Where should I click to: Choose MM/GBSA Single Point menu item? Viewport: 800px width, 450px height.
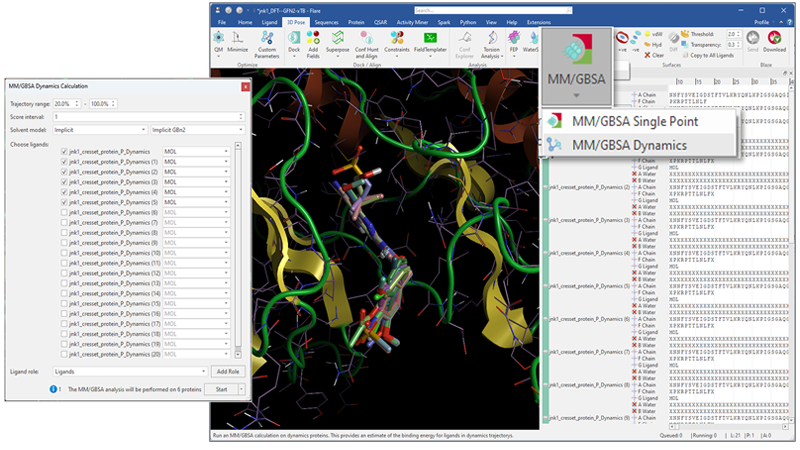pyautogui.click(x=638, y=121)
